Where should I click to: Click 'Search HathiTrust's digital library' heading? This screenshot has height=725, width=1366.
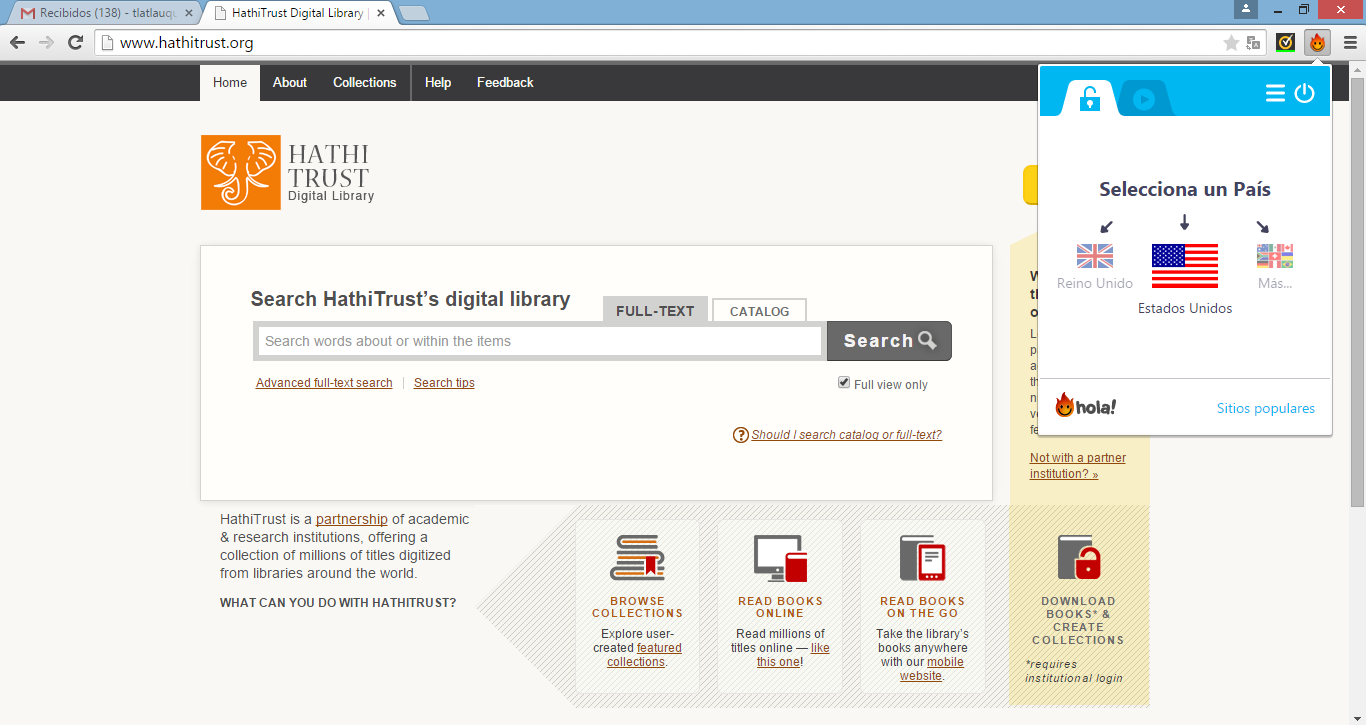pos(410,299)
